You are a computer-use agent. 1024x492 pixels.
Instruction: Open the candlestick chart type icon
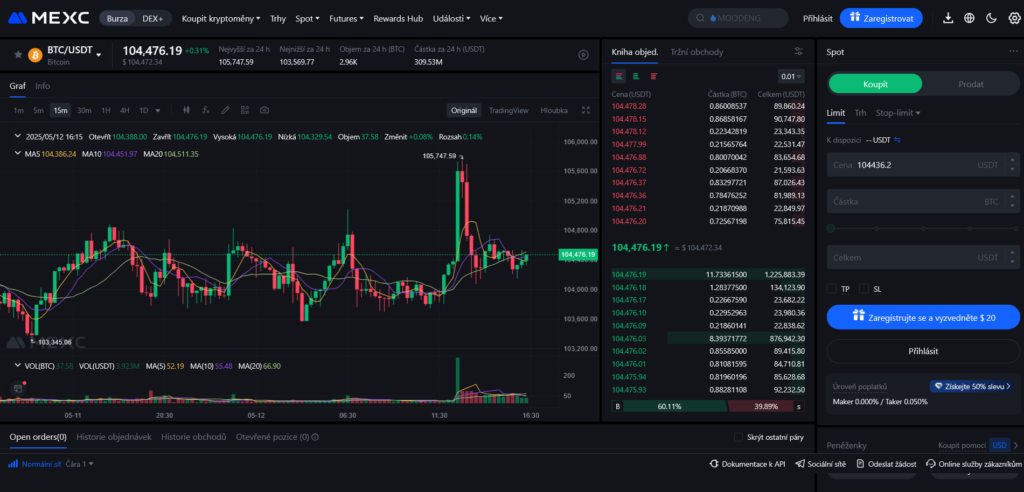[187, 110]
